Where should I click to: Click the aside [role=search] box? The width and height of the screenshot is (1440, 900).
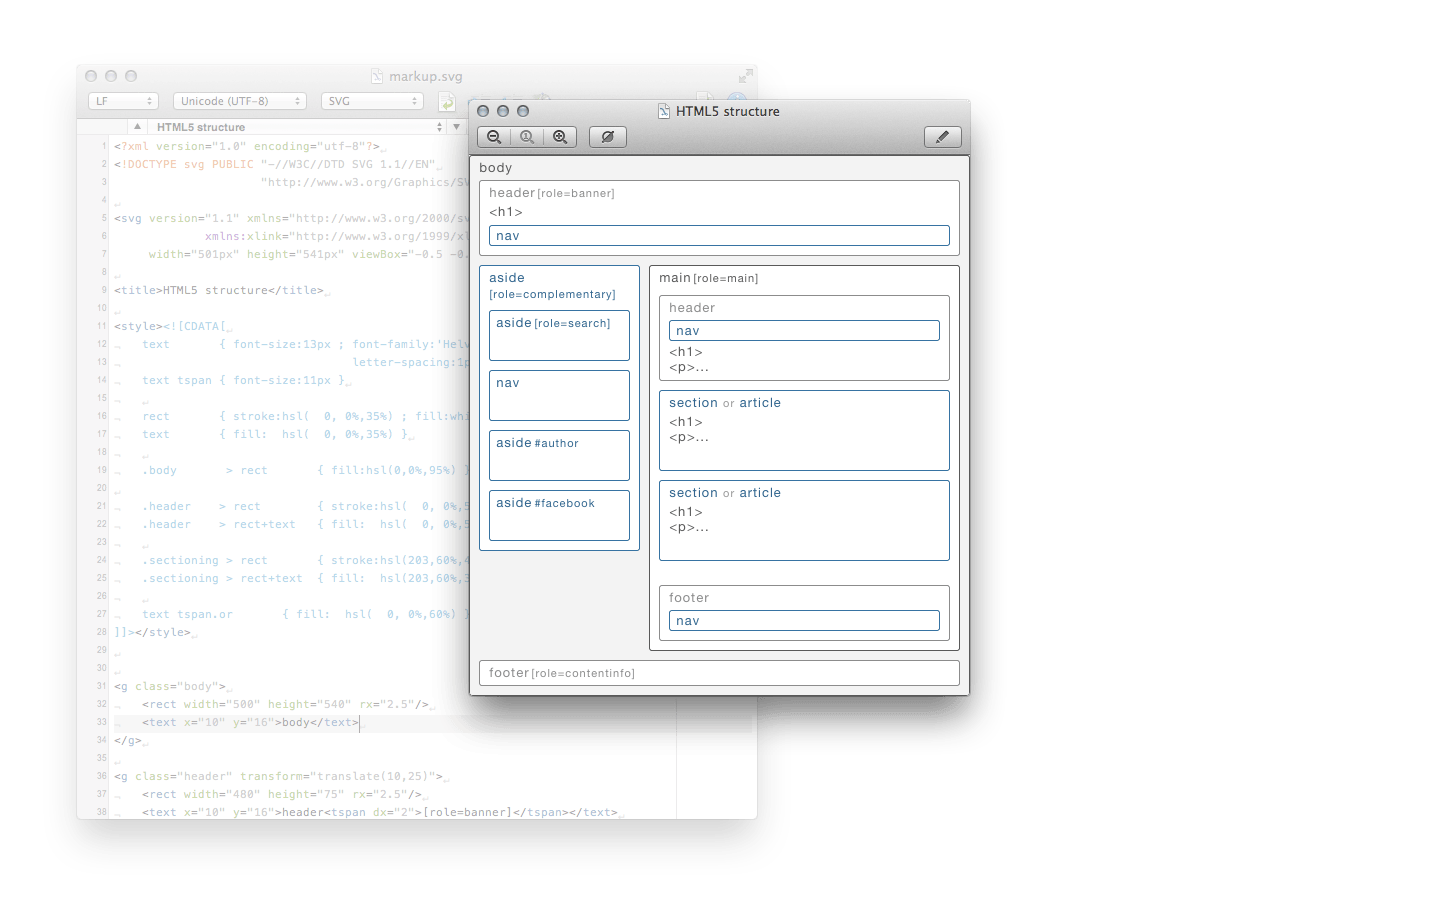(559, 336)
